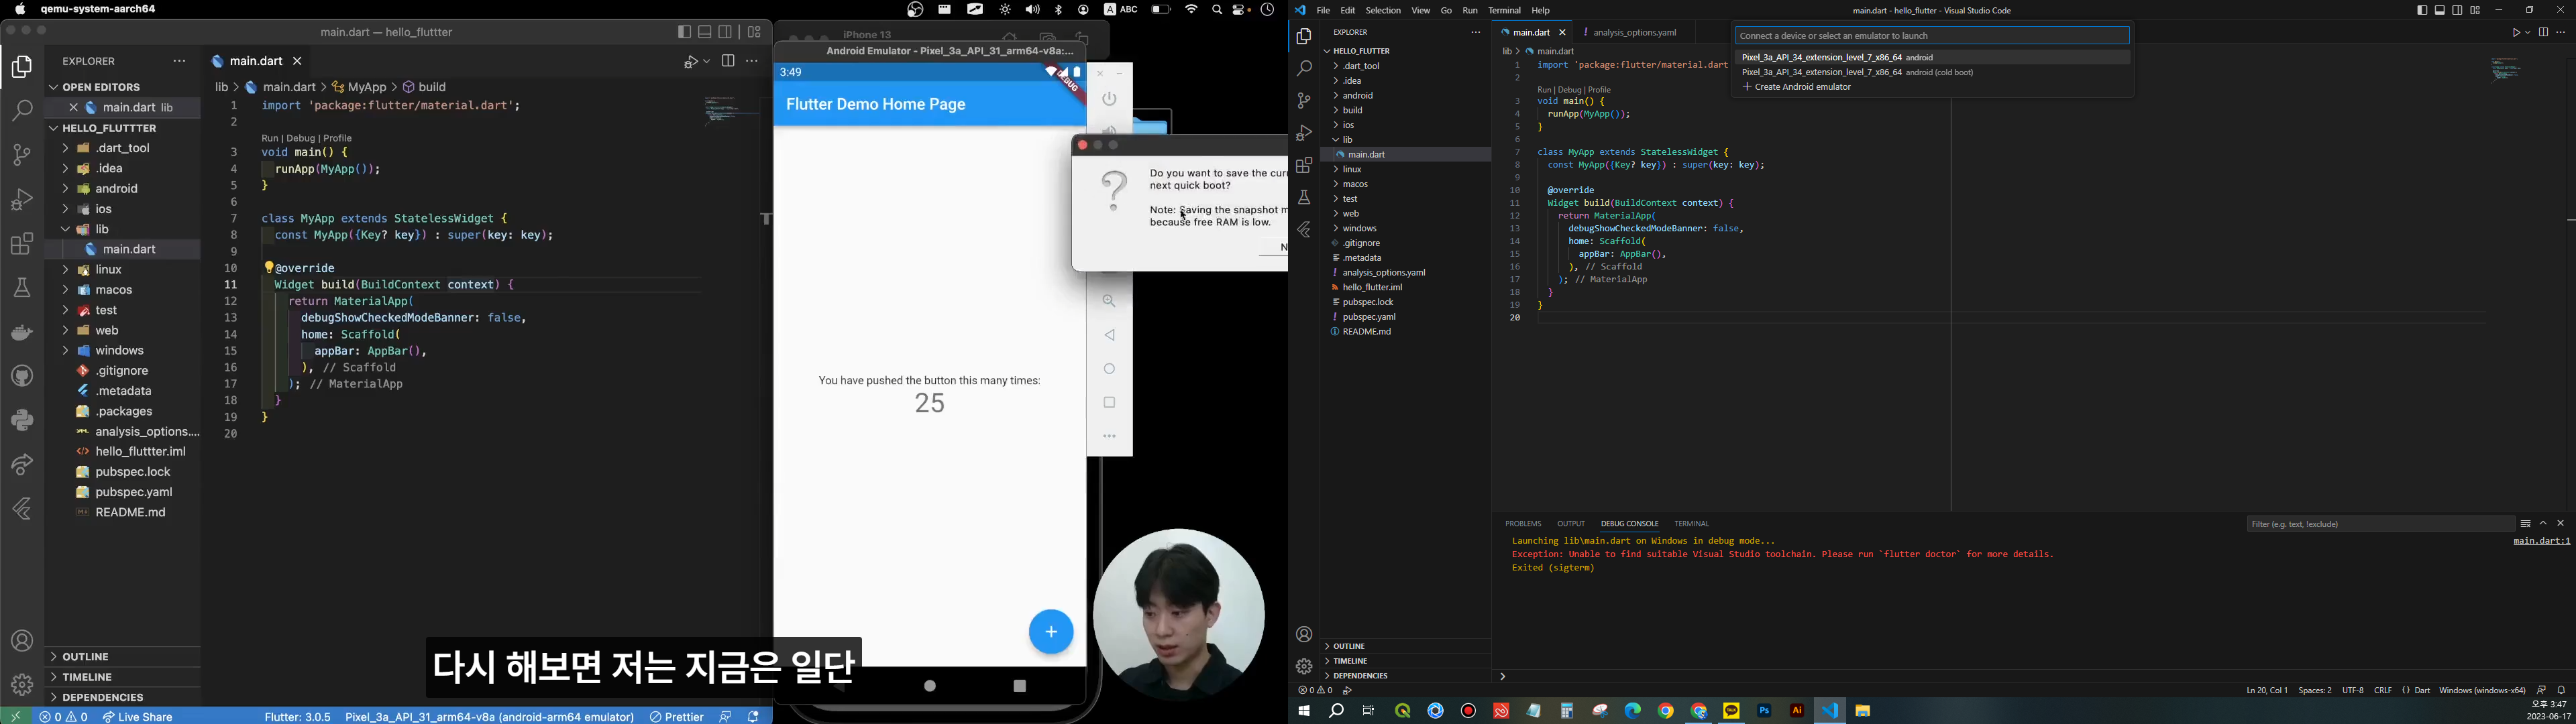The height and width of the screenshot is (724, 2576).
Task: Click Create Android emulator
Action: (x=1932, y=88)
